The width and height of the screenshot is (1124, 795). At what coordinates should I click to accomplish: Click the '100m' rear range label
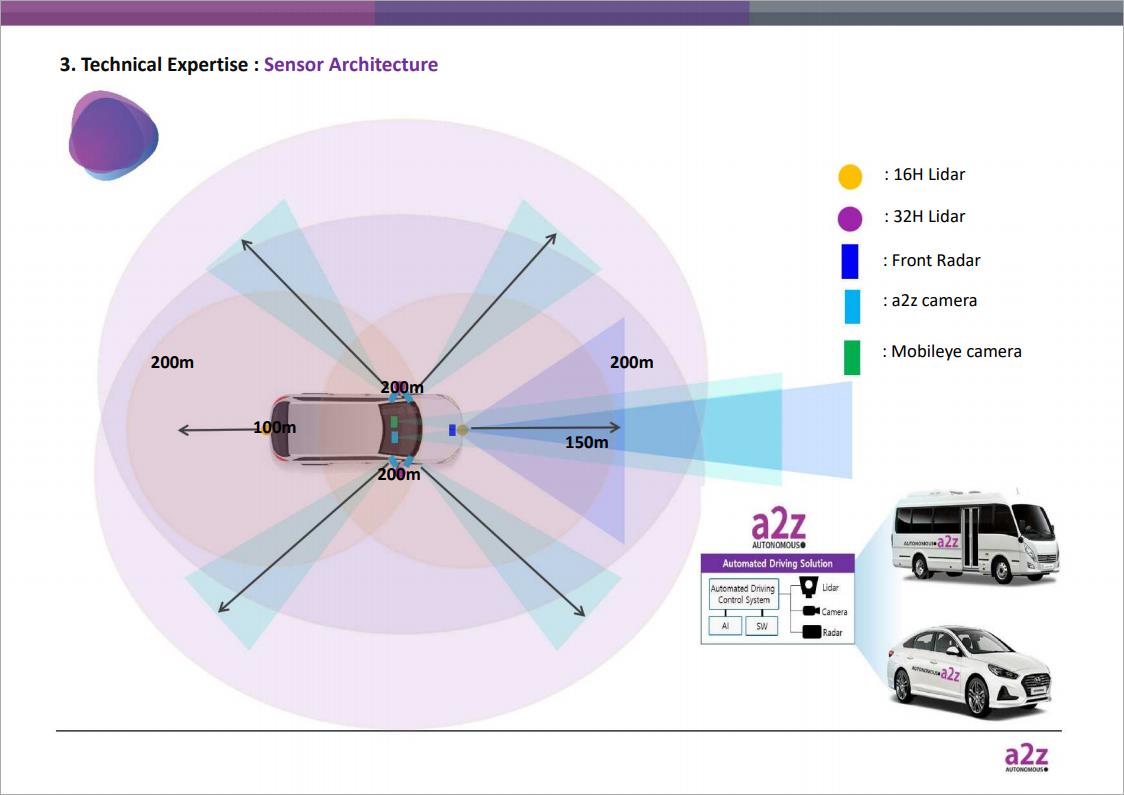275,427
